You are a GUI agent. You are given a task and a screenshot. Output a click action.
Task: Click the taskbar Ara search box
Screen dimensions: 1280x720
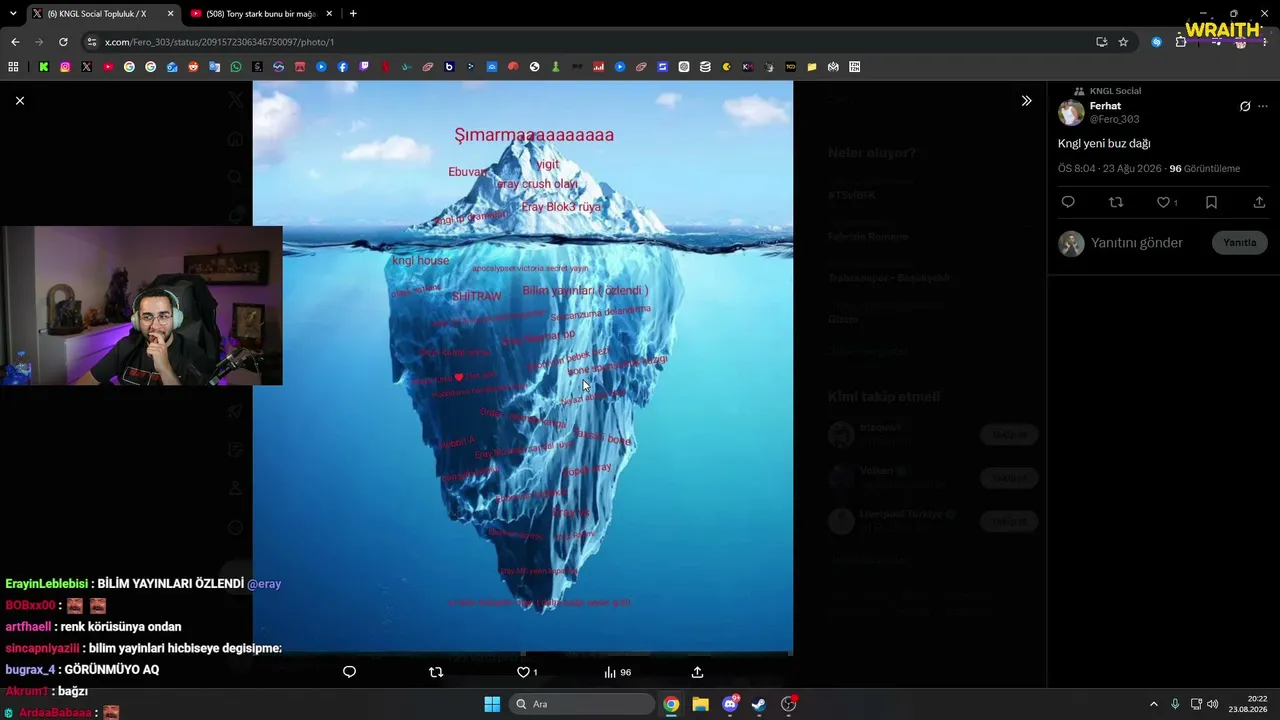point(583,704)
